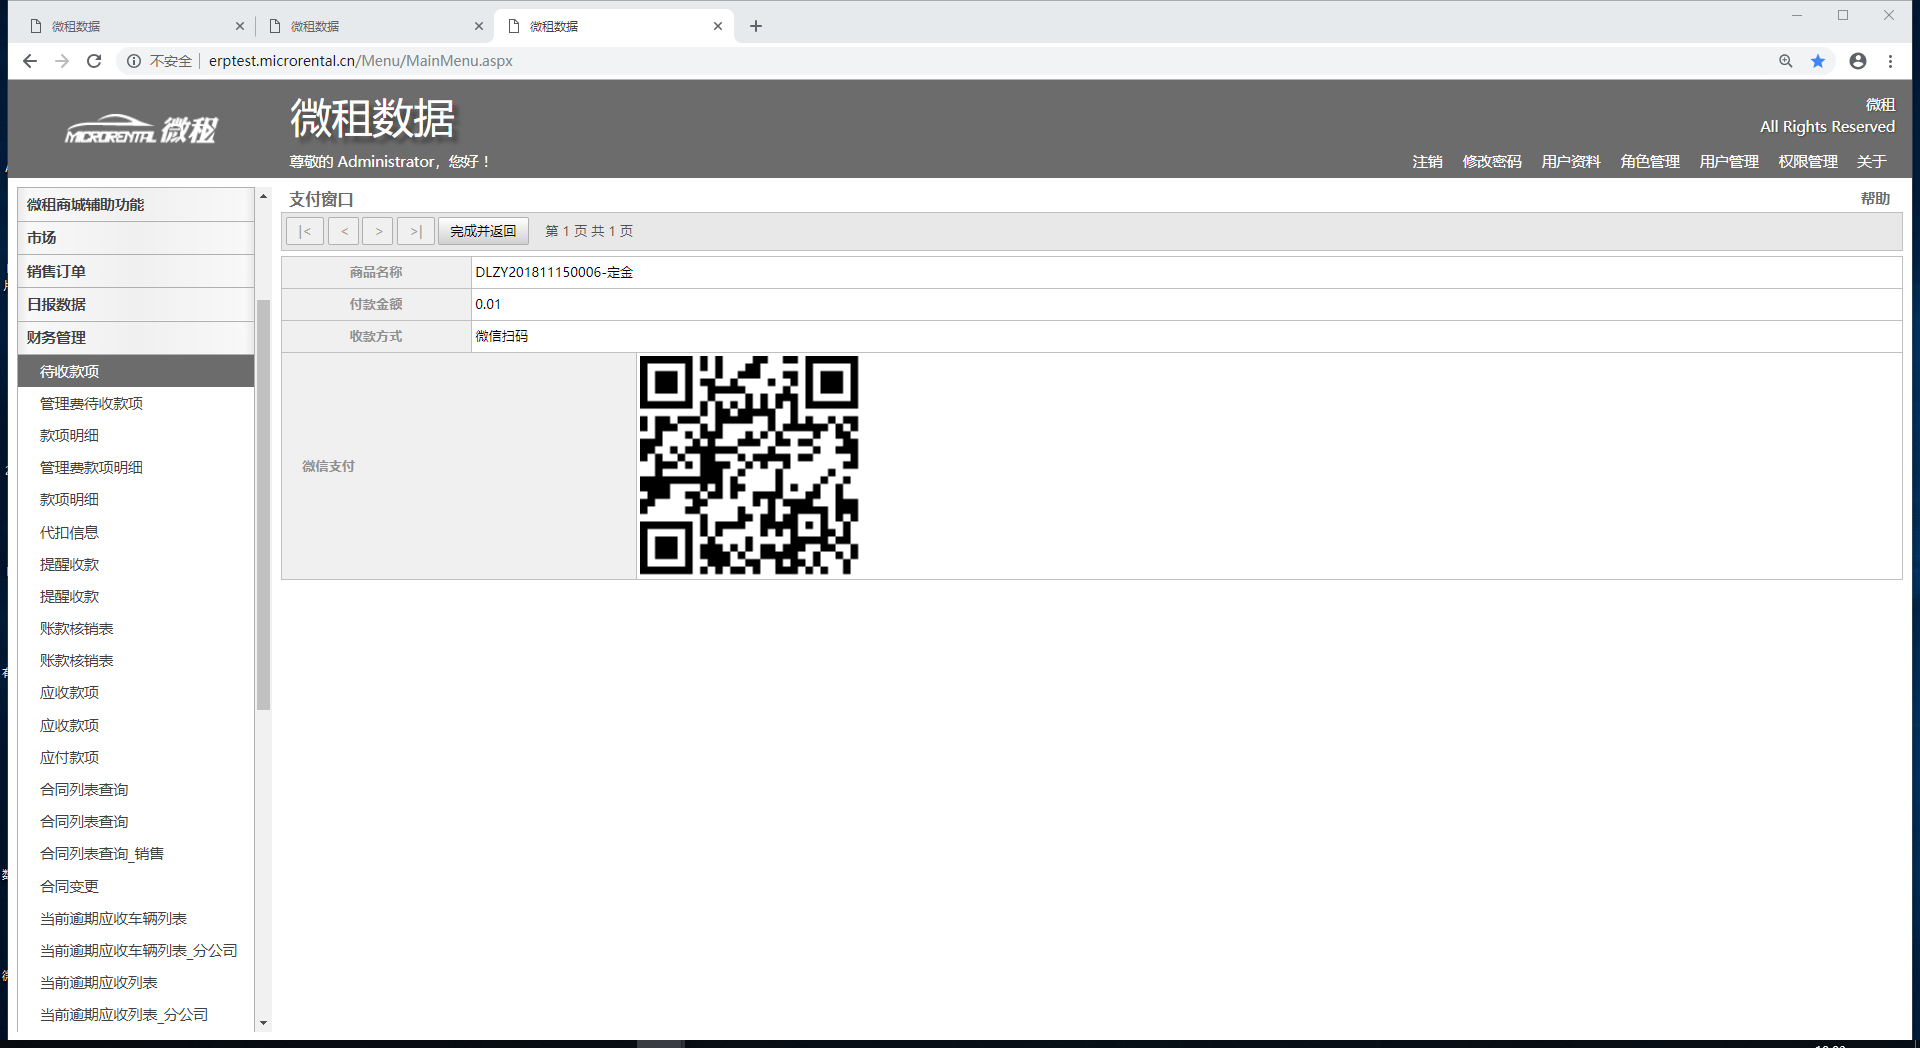This screenshot has height=1048, width=1920.
Task: Click the 支付窗口 panel title
Action: [321, 199]
